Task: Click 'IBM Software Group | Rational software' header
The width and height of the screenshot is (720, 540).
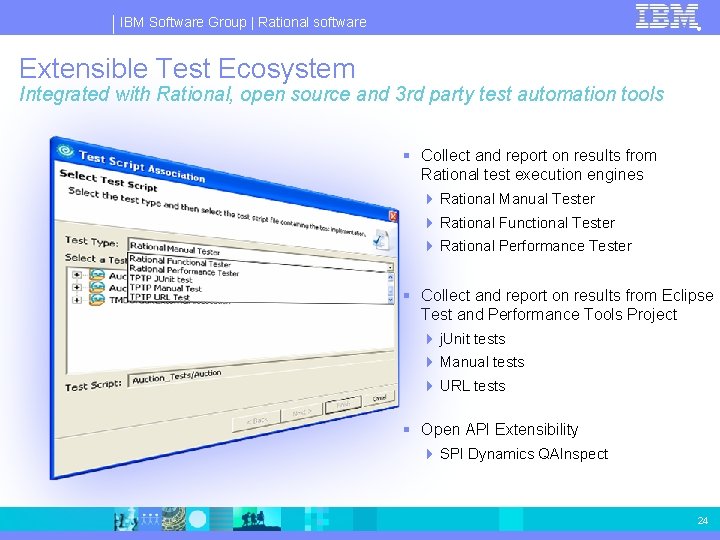Action: pos(243,22)
